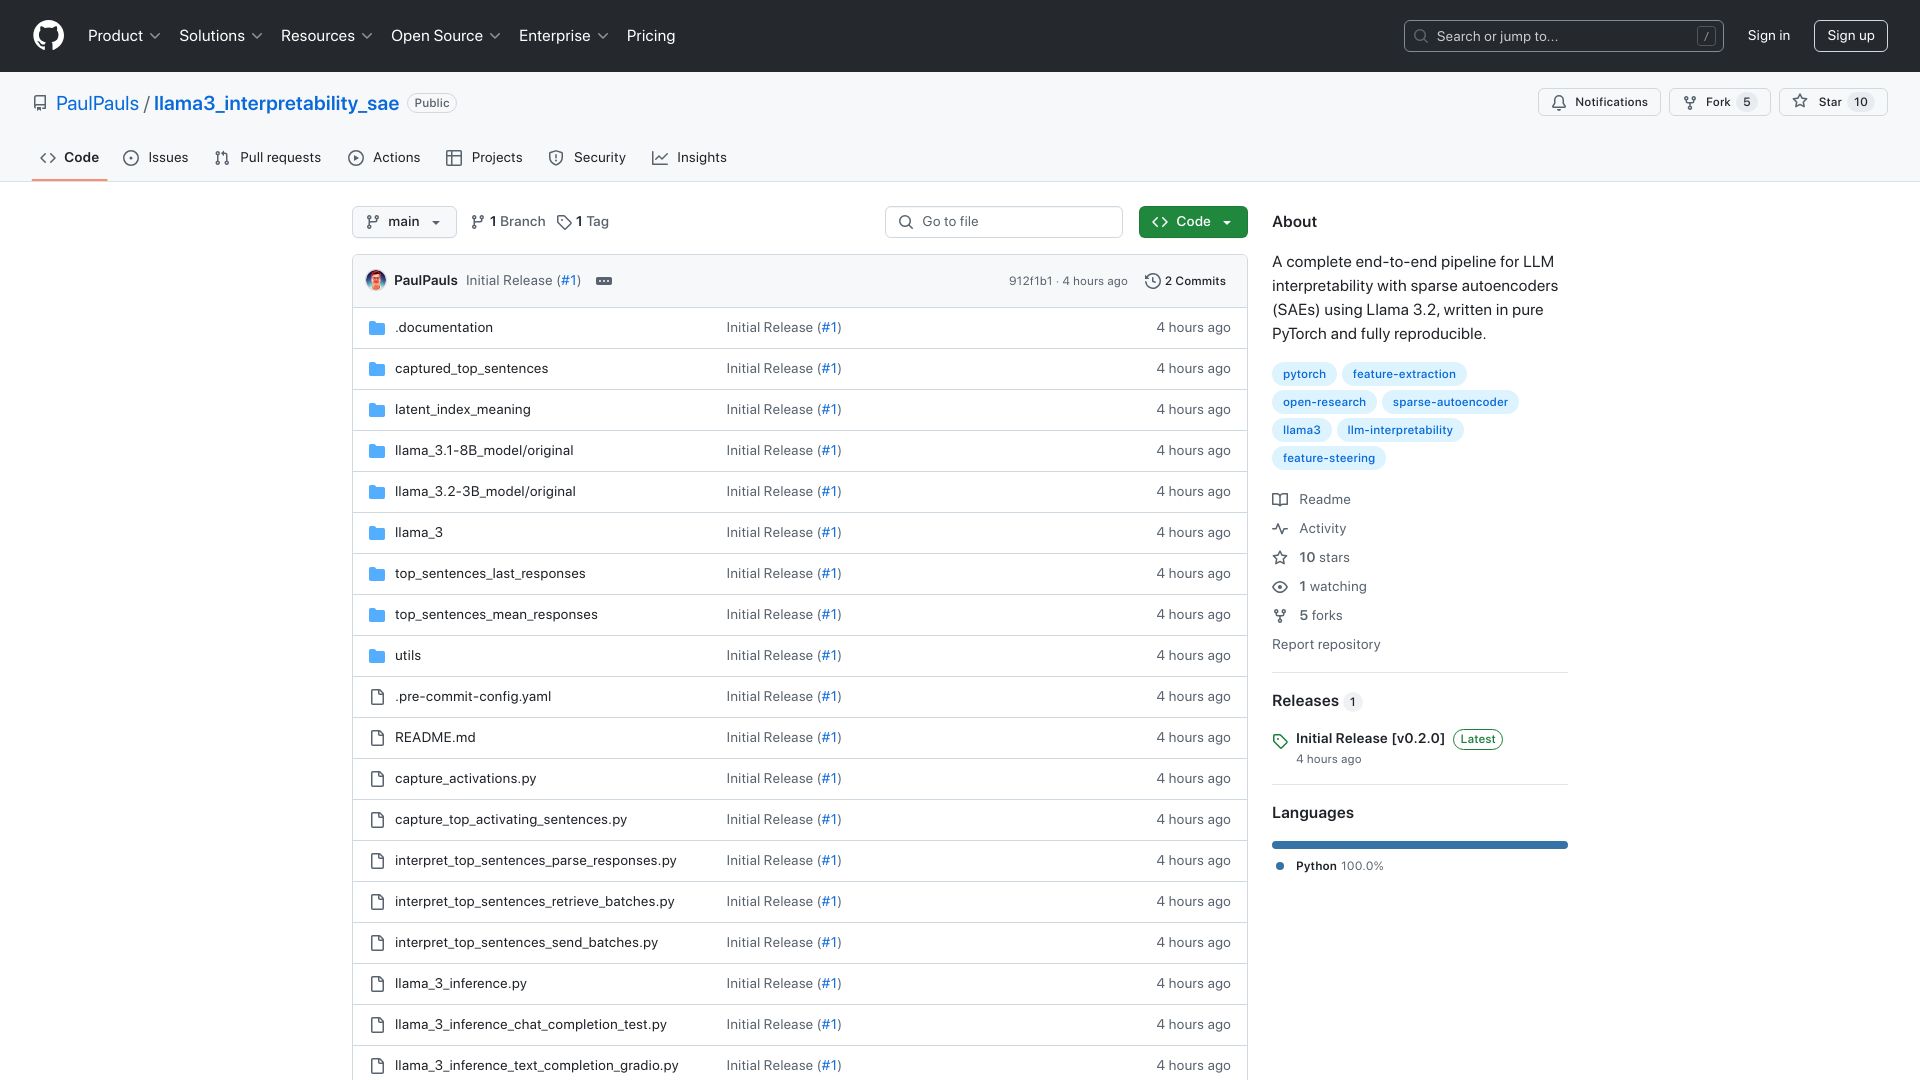Click the Sign in link

coord(1769,36)
